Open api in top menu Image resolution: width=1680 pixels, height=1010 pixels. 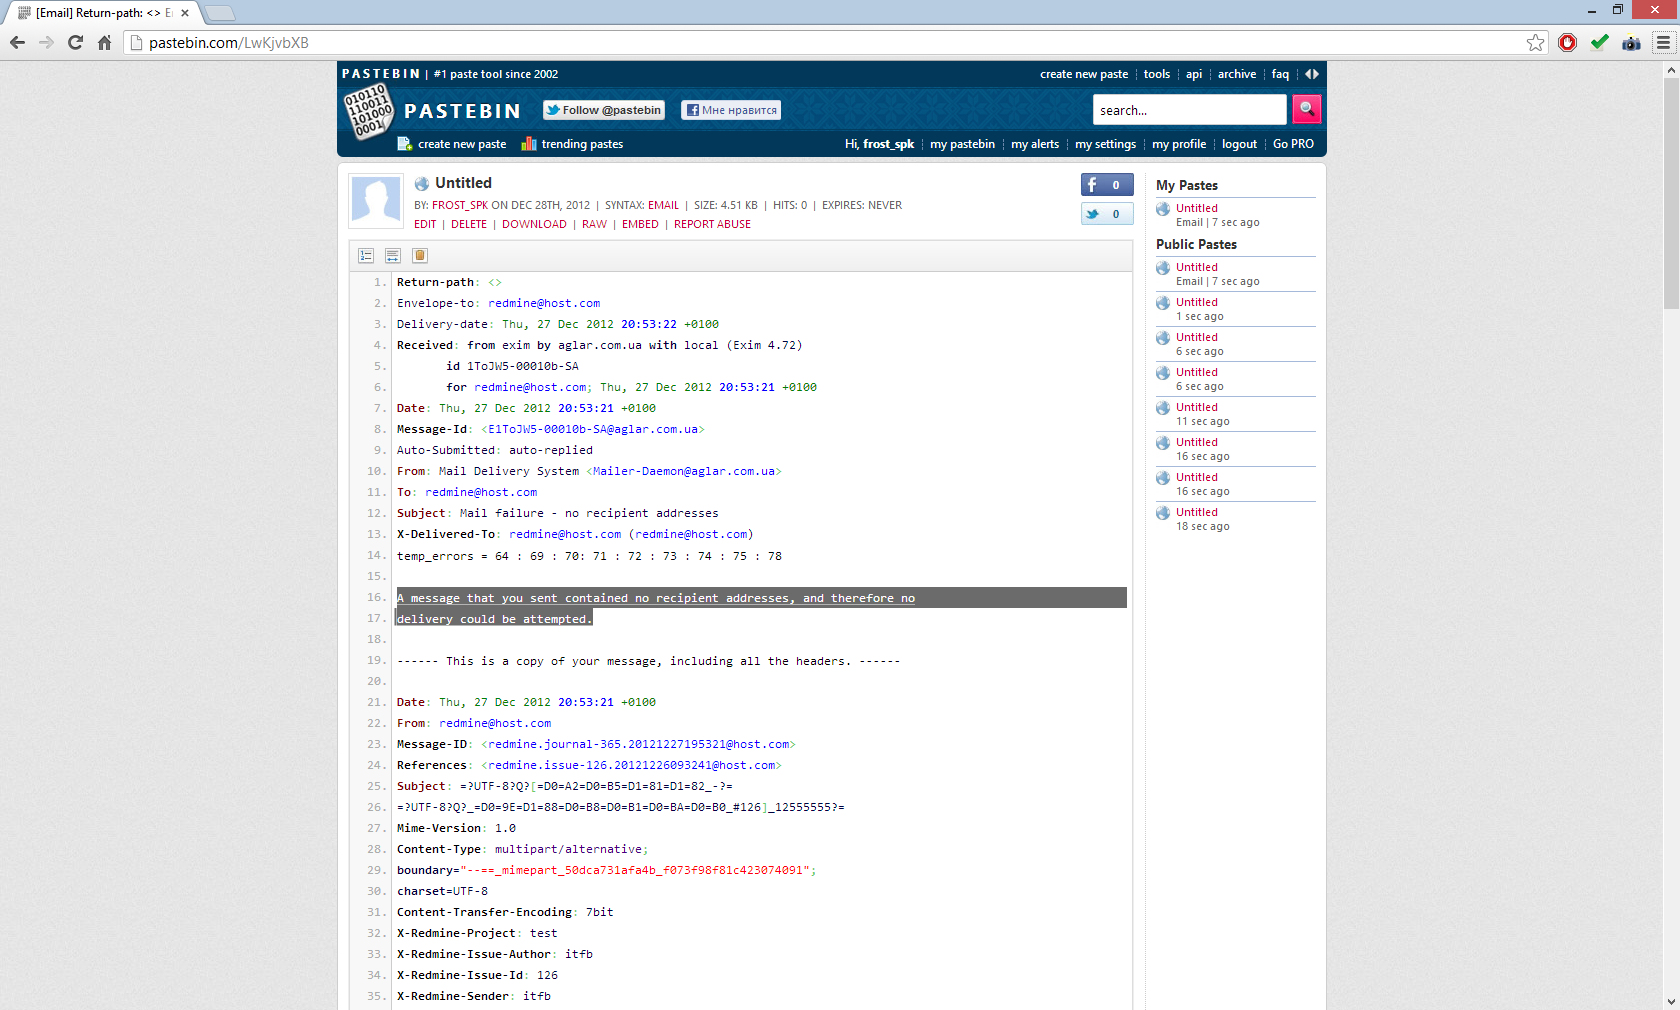point(1194,74)
